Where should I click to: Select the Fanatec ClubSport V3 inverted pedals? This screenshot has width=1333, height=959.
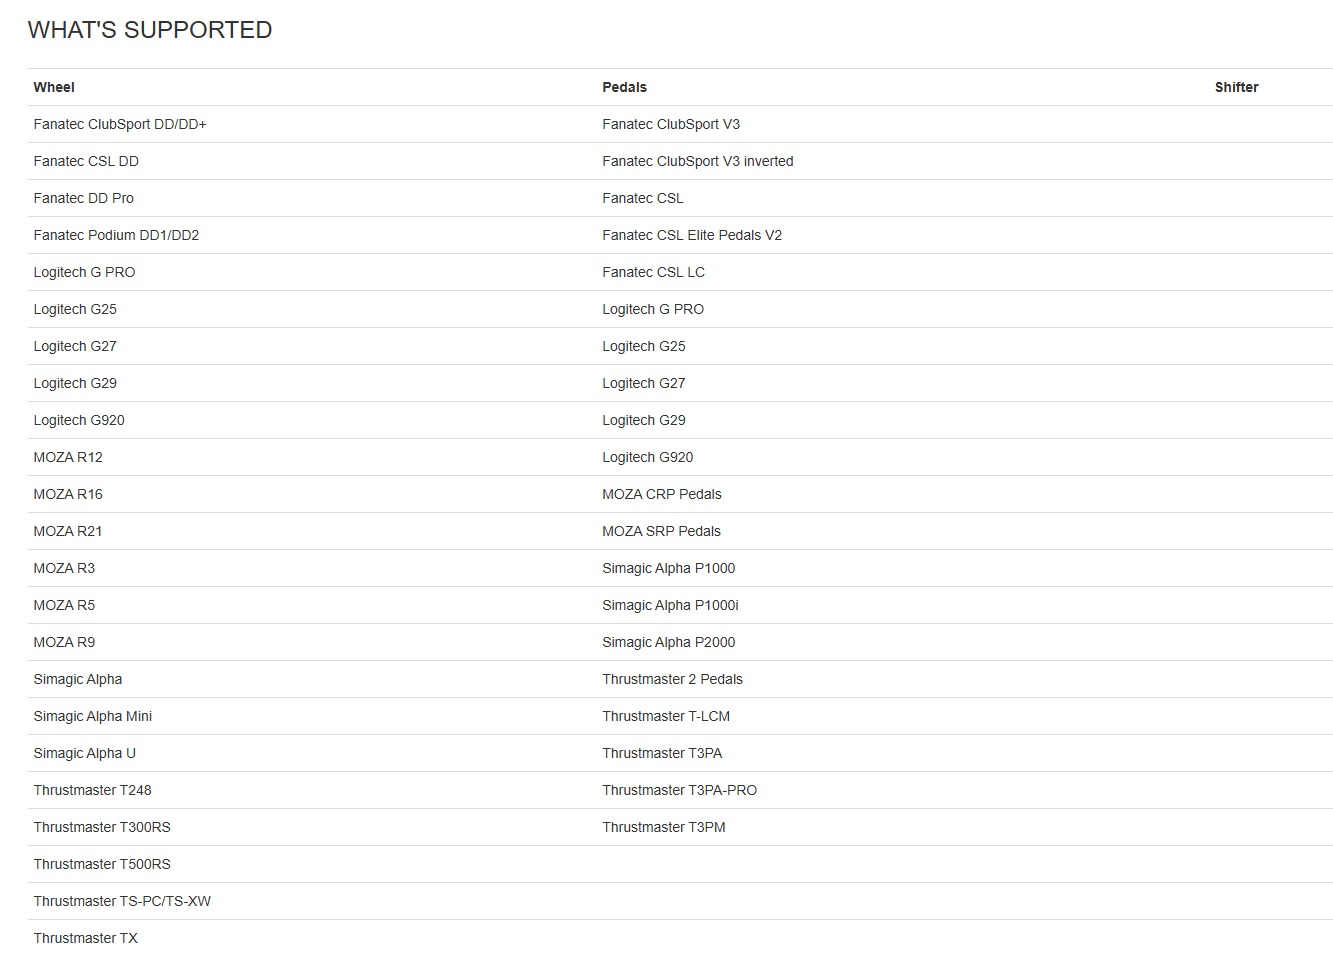[x=697, y=161]
